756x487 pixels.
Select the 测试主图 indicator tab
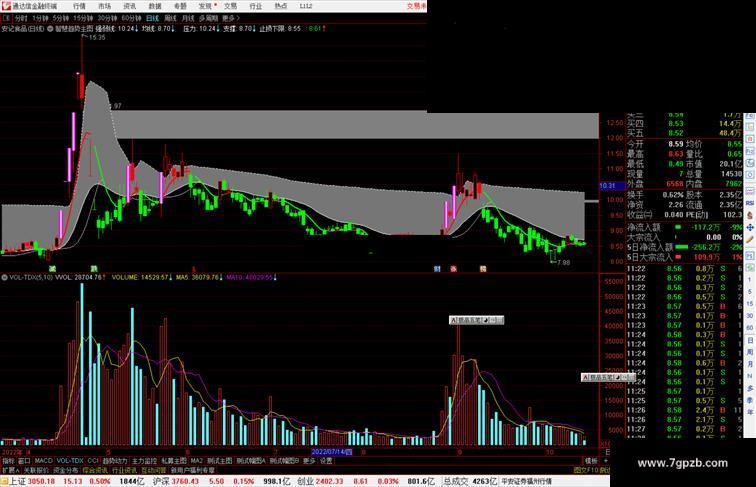point(219,461)
